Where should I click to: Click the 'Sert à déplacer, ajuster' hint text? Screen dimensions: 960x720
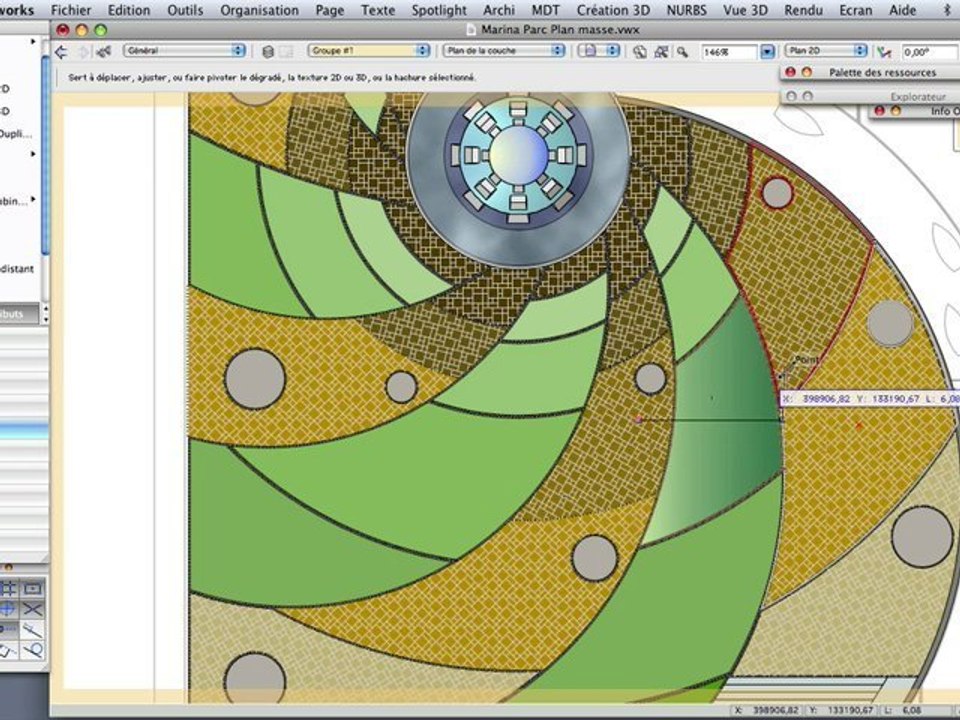pyautogui.click(x=271, y=77)
